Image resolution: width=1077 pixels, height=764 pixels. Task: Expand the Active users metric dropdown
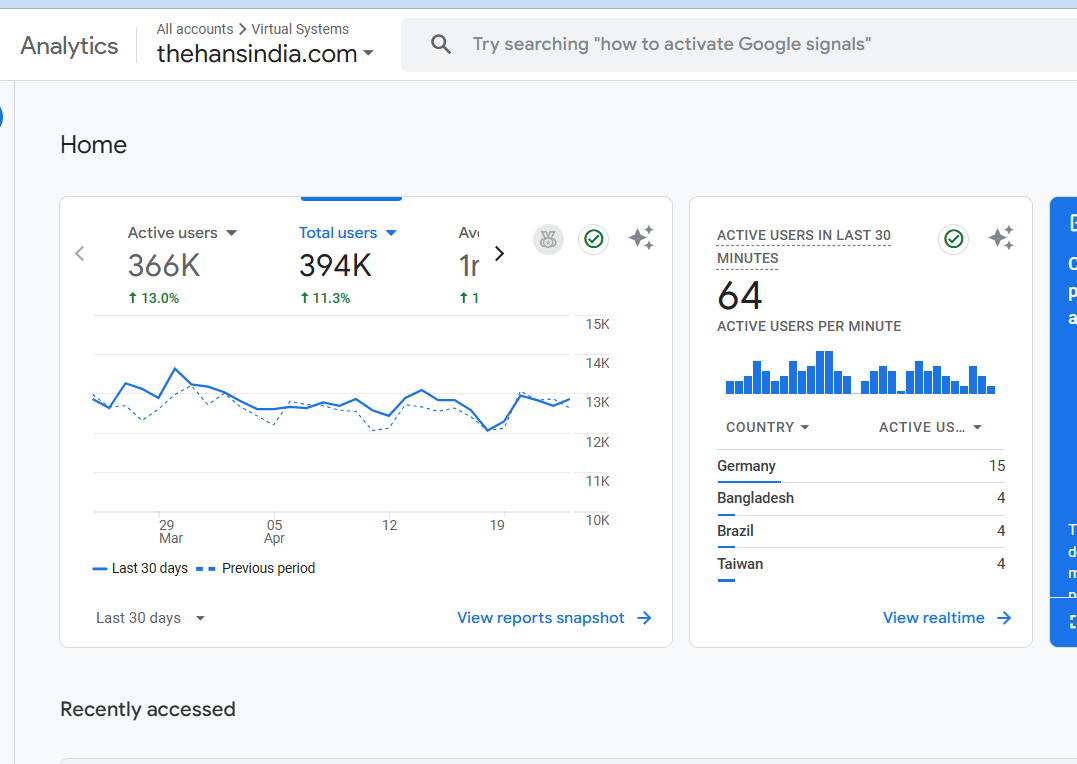[x=232, y=233]
